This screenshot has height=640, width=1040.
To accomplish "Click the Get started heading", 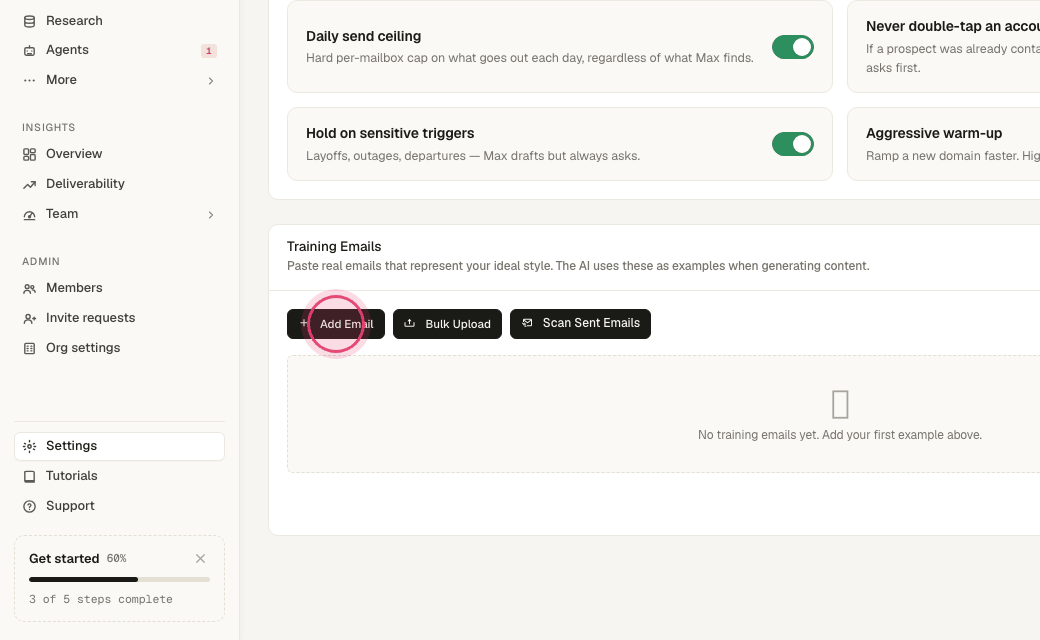I will [64, 558].
